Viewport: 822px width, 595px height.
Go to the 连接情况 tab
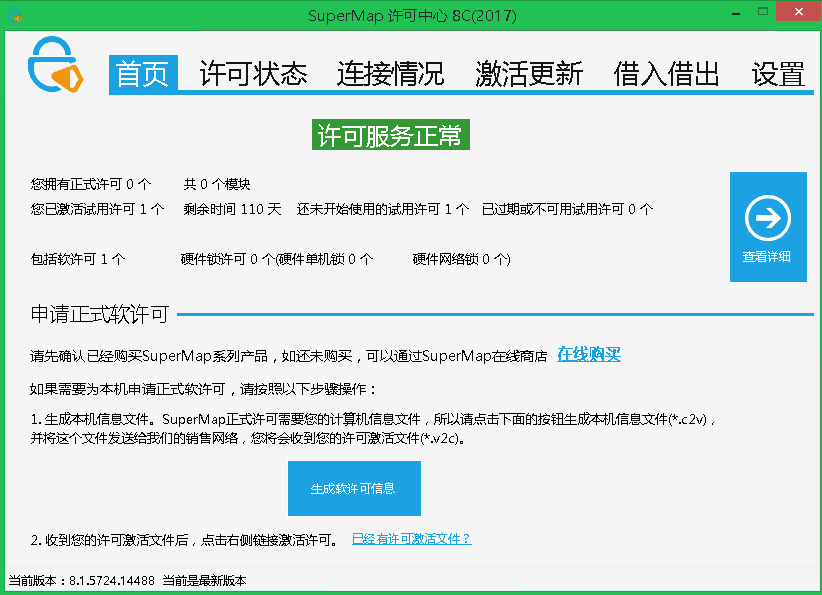pyautogui.click(x=391, y=74)
